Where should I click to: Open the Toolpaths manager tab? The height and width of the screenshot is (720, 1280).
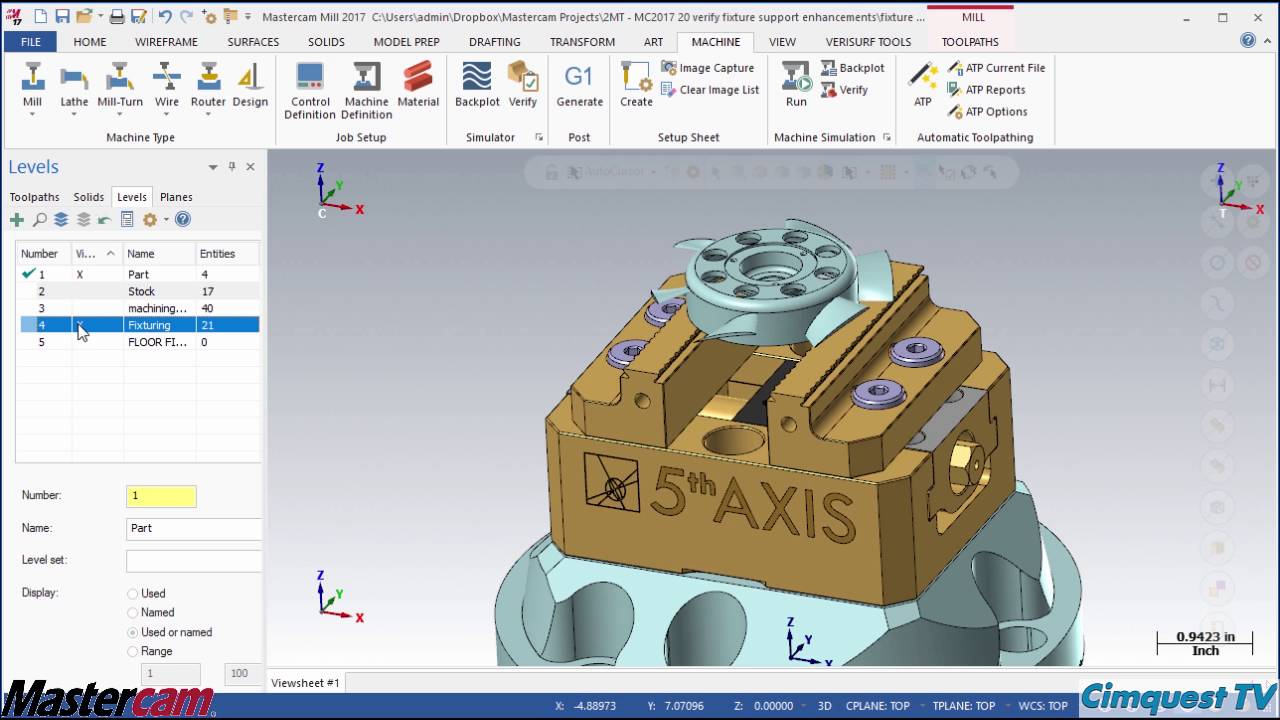35,197
